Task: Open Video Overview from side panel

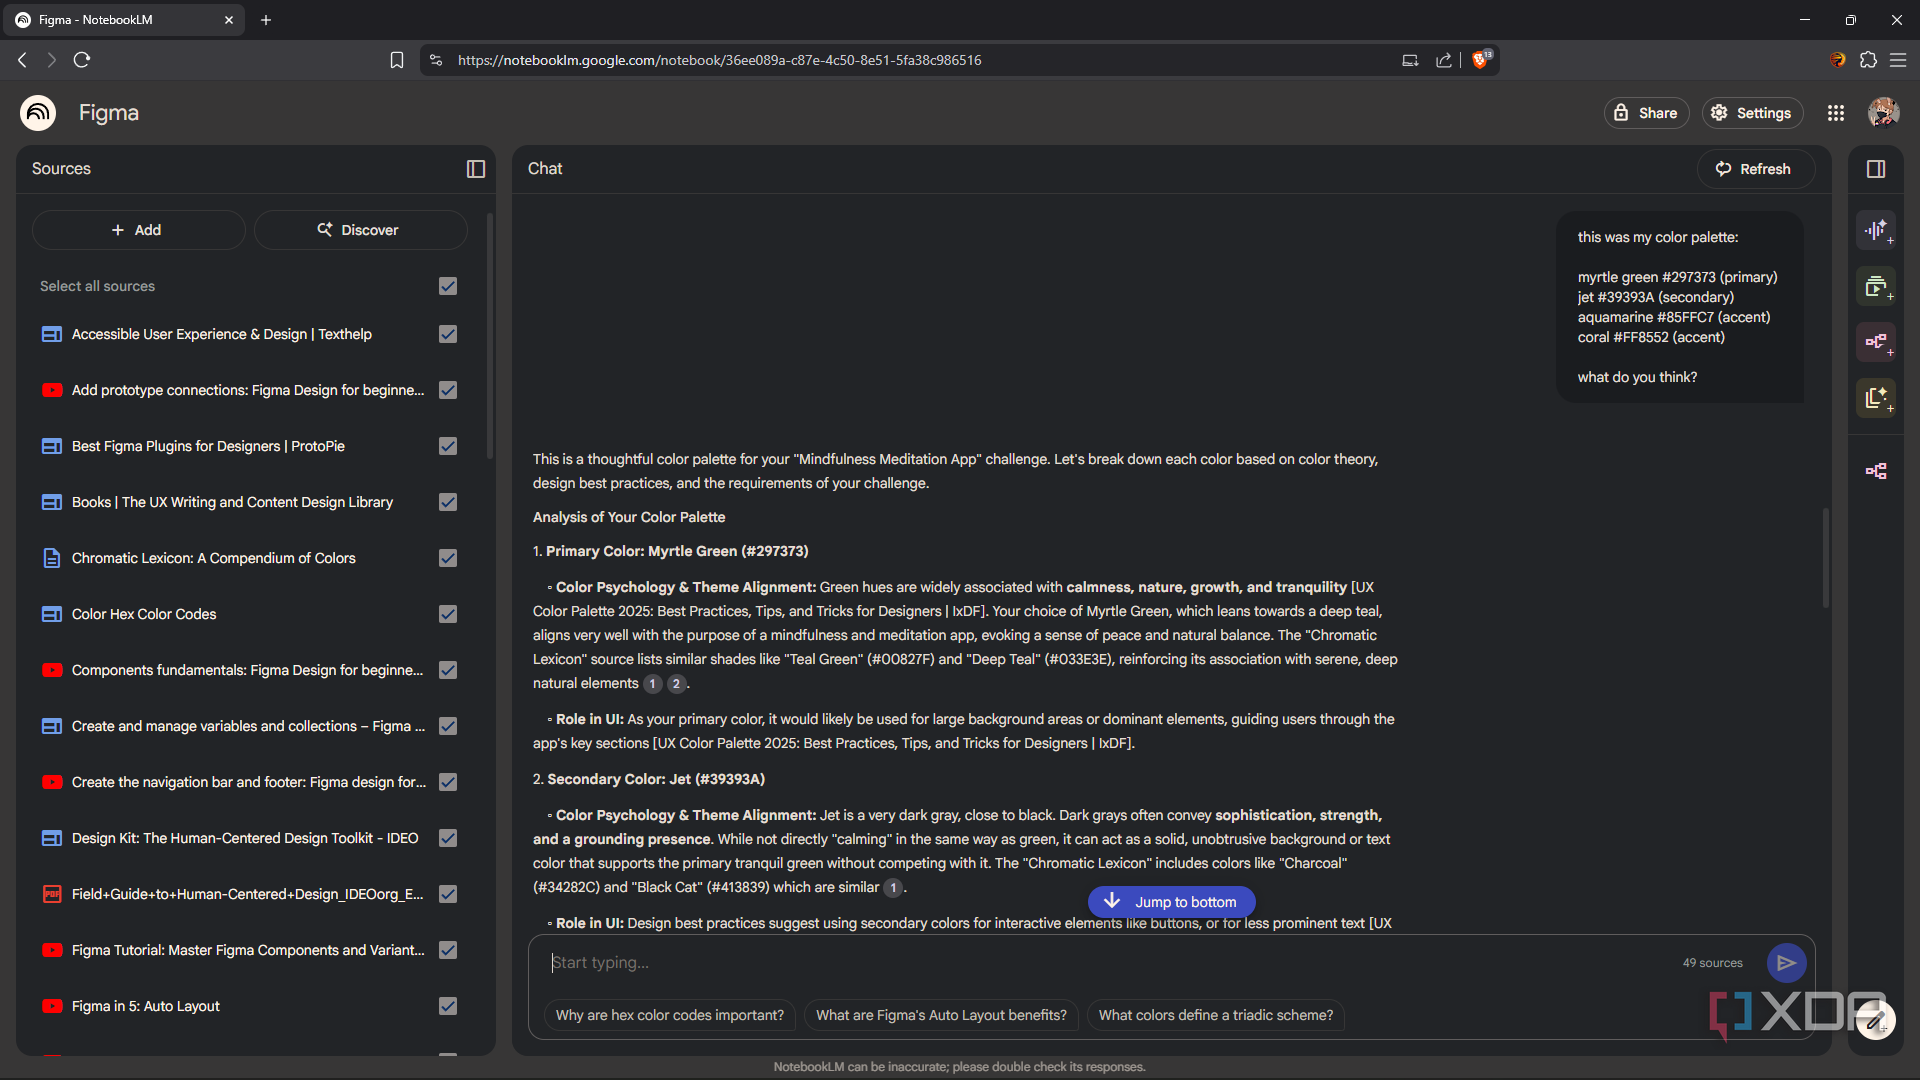Action: 1876,286
